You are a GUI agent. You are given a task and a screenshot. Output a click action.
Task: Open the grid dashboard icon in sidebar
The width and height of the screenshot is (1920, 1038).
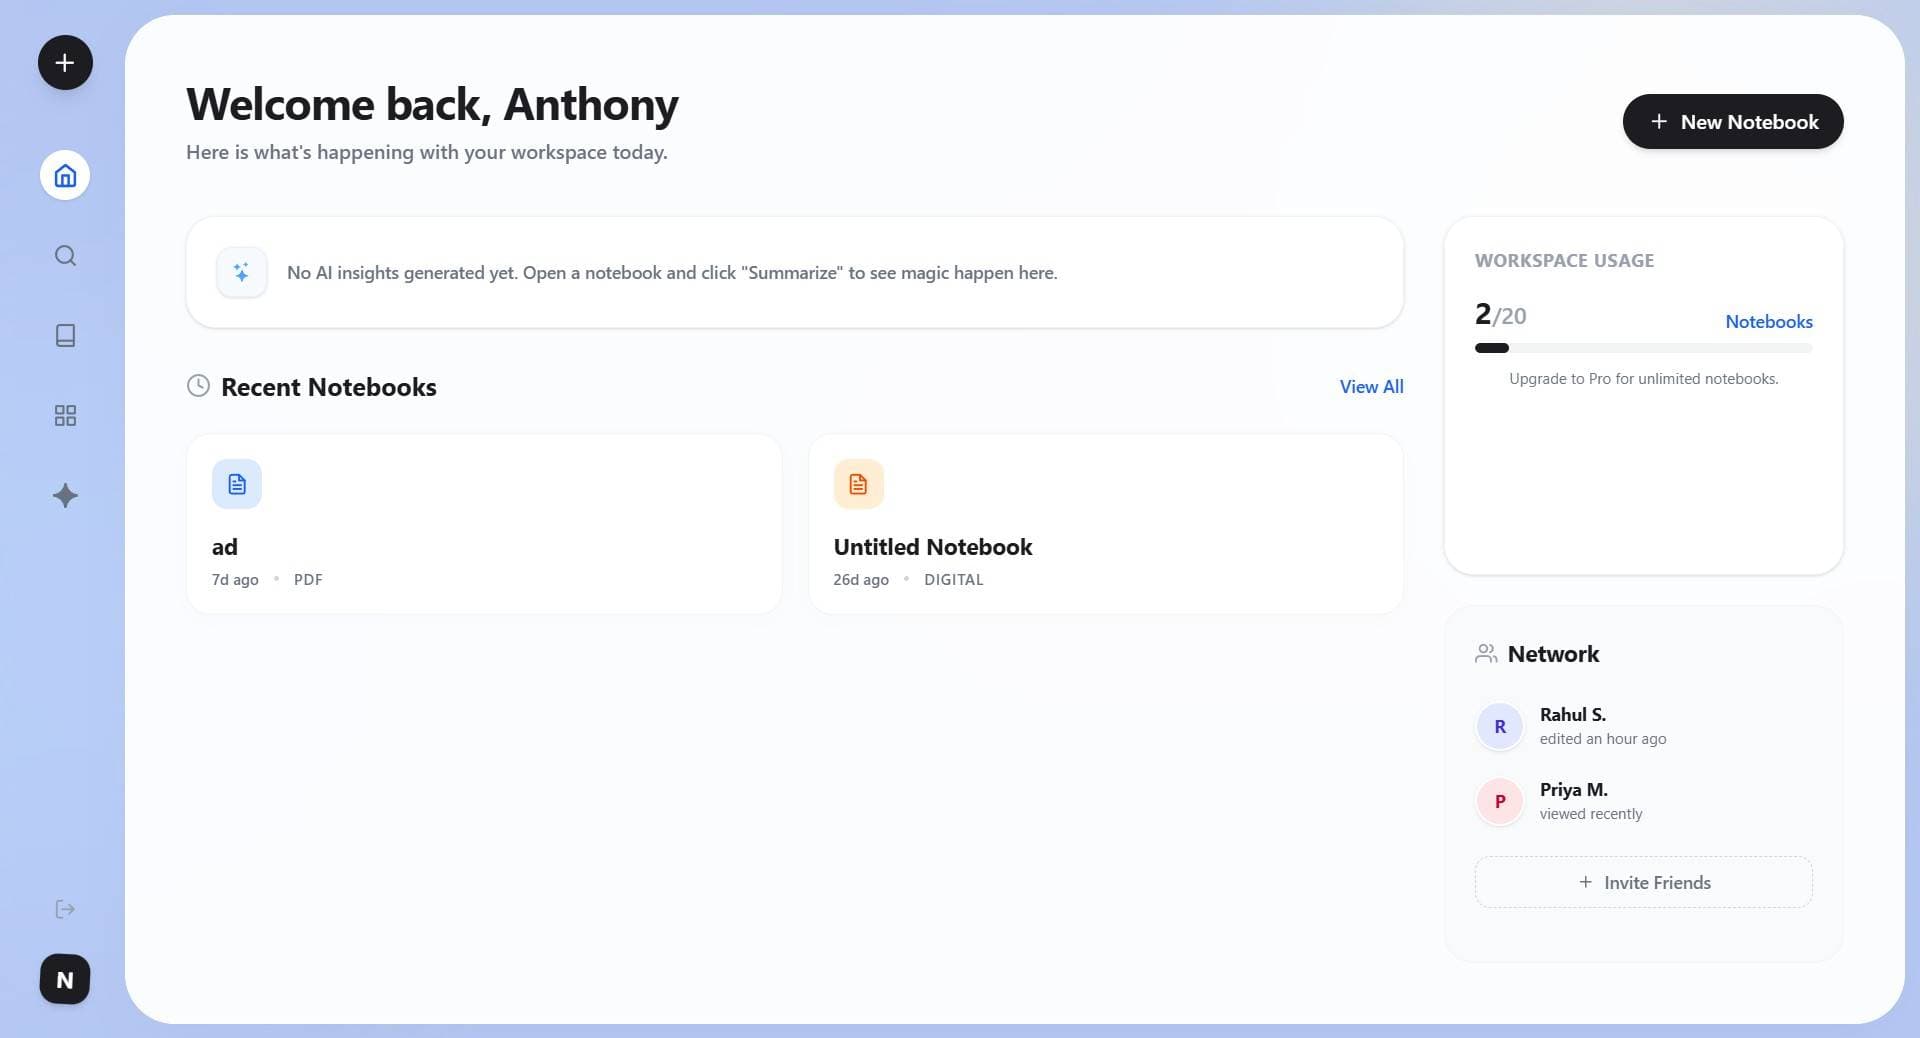click(65, 416)
